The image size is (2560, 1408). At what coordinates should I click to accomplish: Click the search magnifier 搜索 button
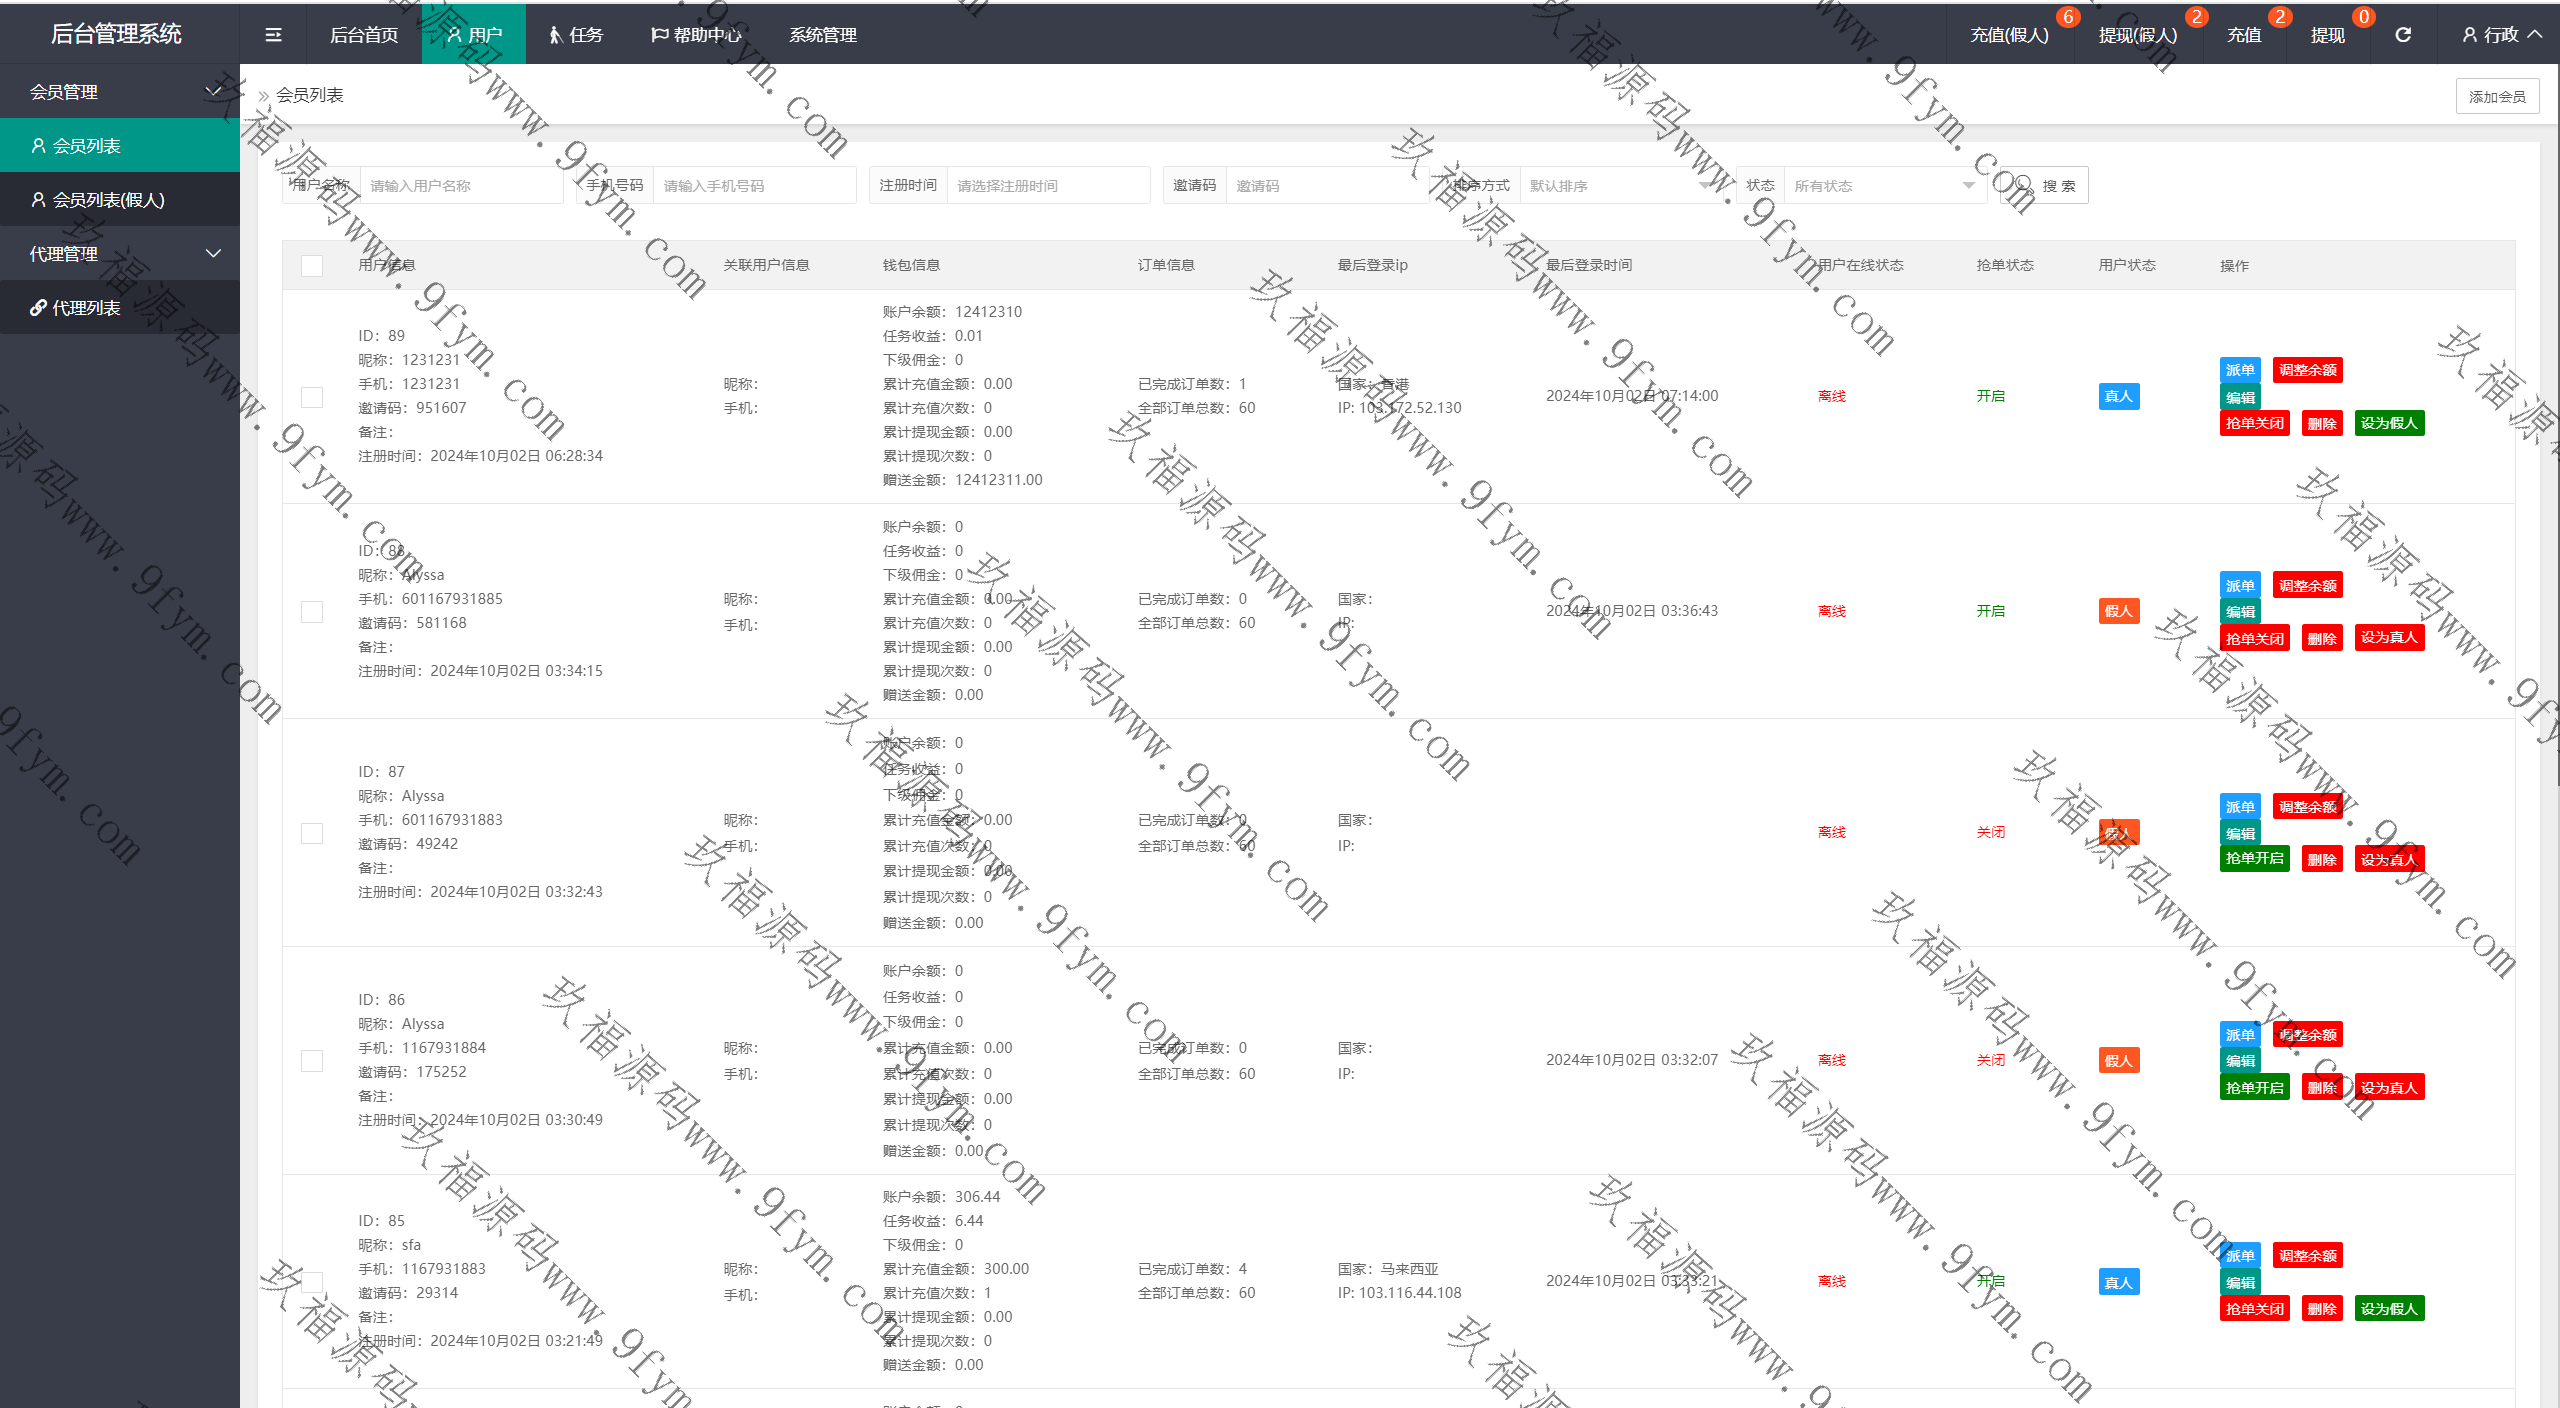[x=2044, y=186]
